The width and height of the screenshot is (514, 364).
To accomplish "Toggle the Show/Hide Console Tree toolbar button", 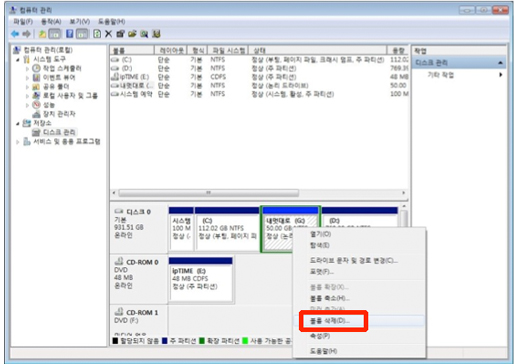I will click(x=55, y=34).
